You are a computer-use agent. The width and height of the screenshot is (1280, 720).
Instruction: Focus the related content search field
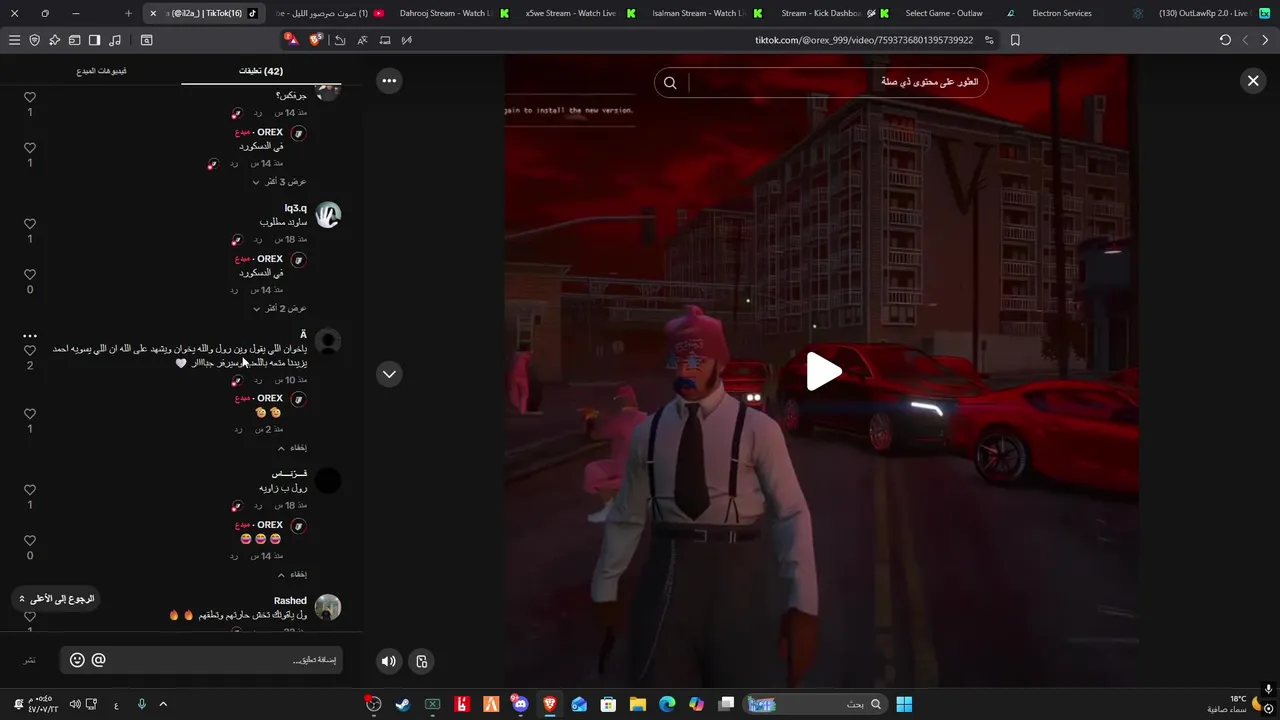pos(832,83)
